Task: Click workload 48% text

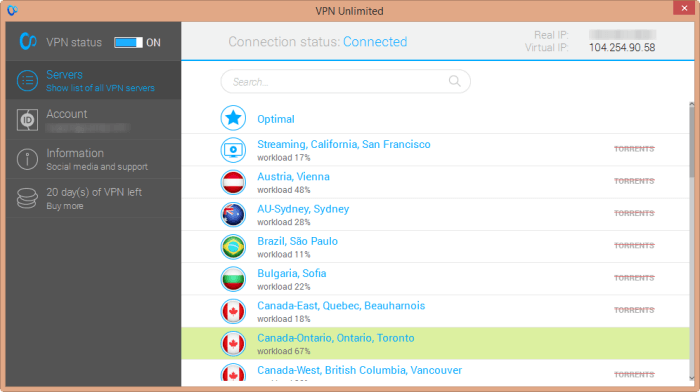Action: coord(283,190)
